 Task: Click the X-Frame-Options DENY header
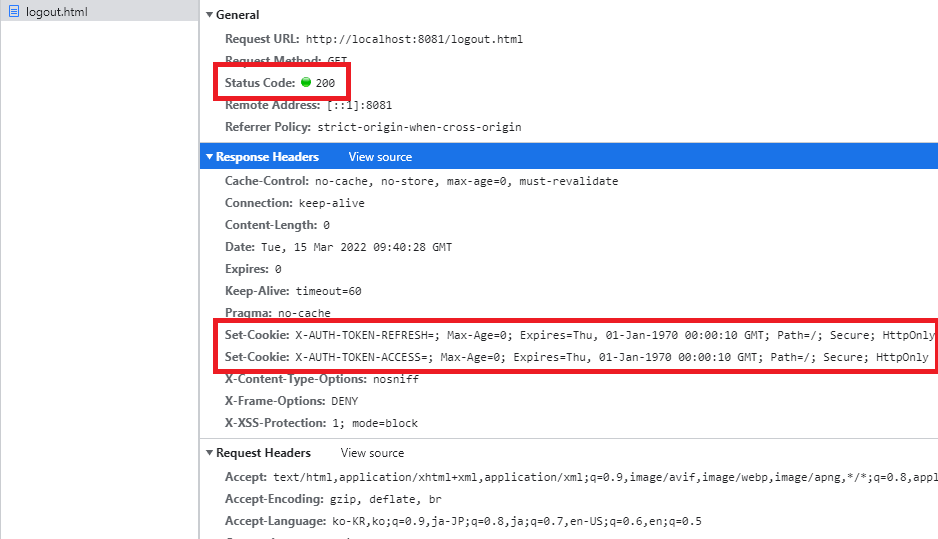[291, 401]
